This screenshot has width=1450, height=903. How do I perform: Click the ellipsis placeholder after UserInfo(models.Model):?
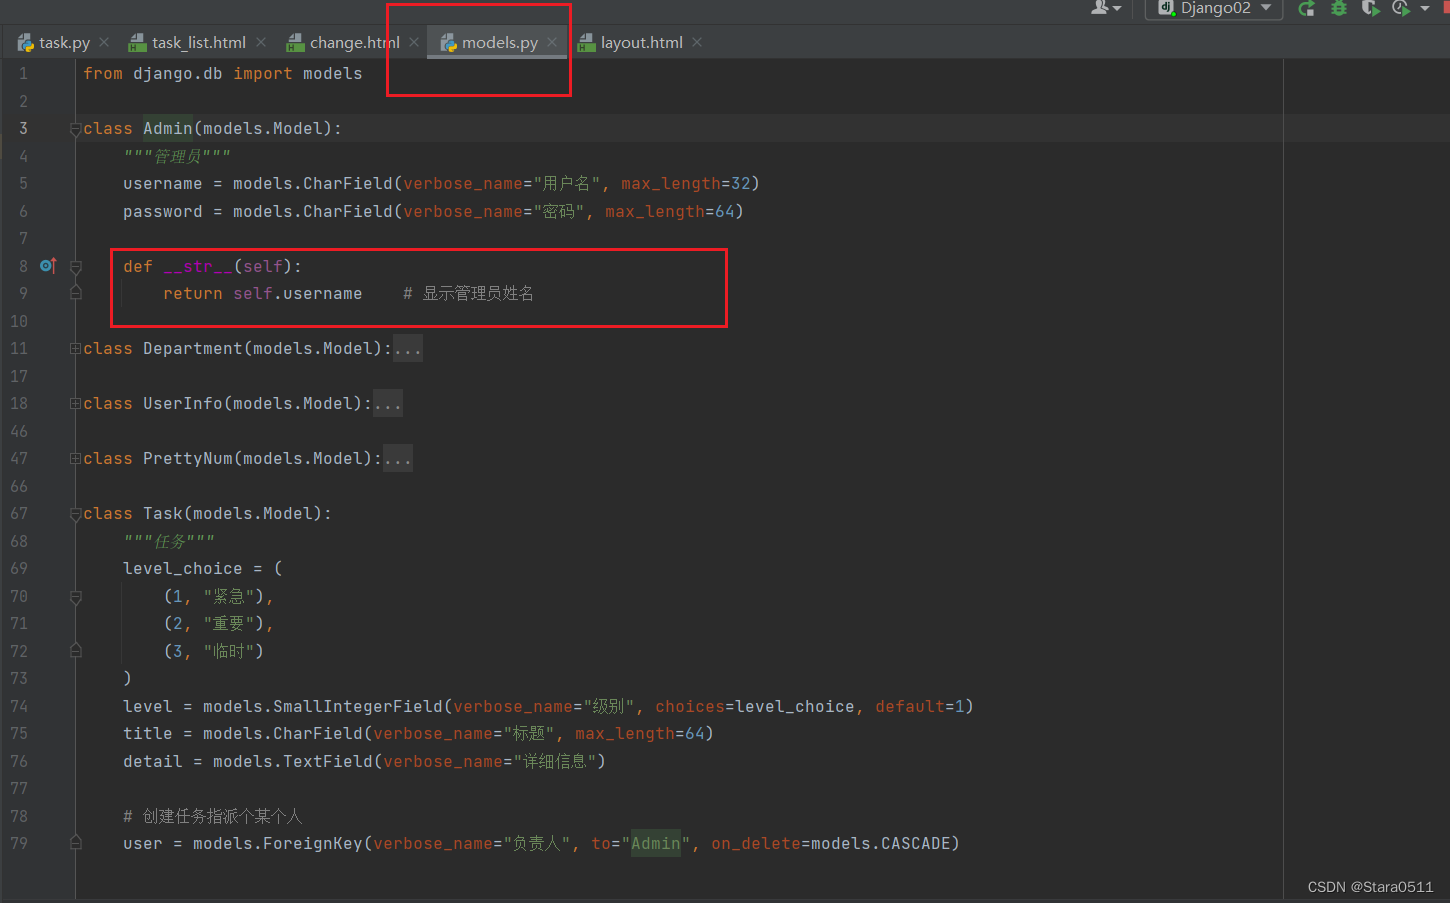388,403
